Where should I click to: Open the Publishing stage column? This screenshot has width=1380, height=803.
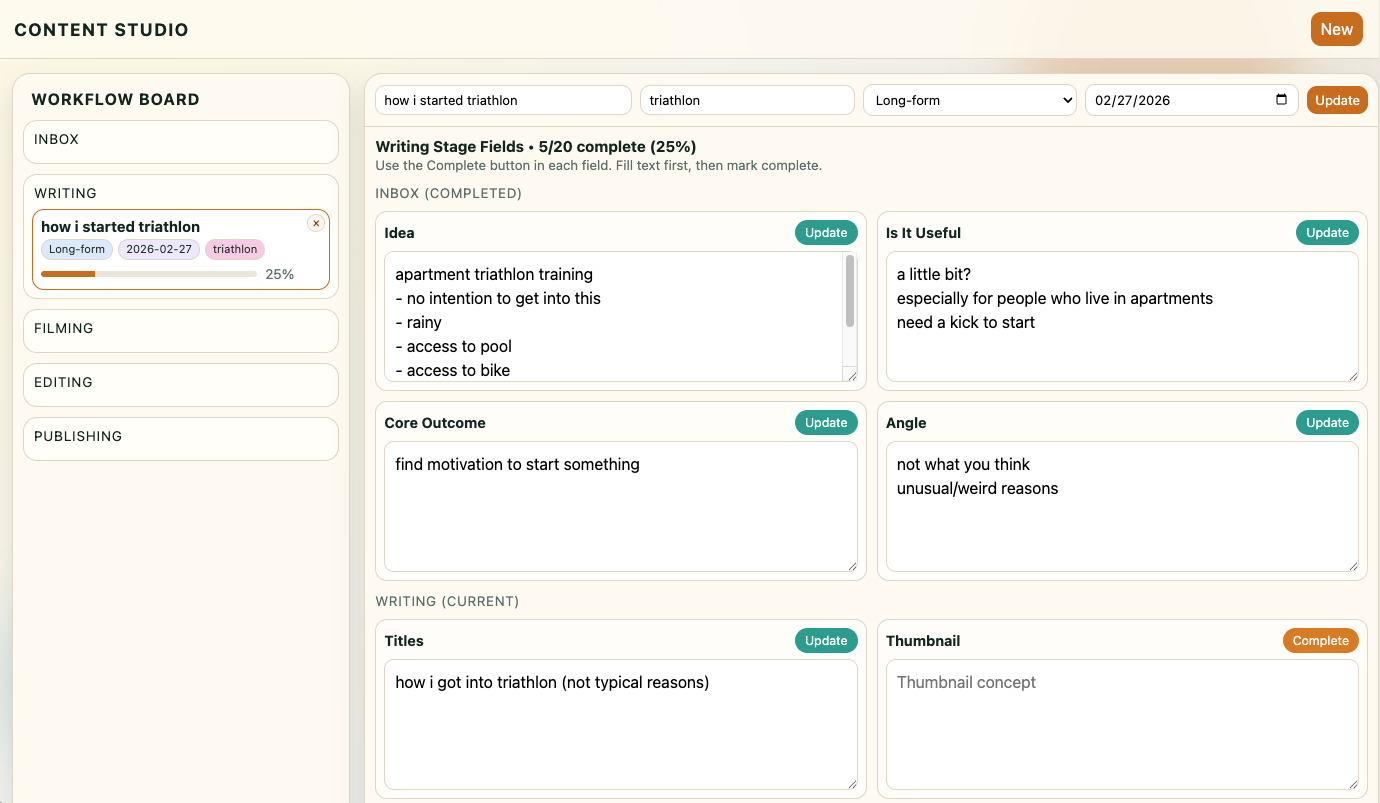[181, 438]
